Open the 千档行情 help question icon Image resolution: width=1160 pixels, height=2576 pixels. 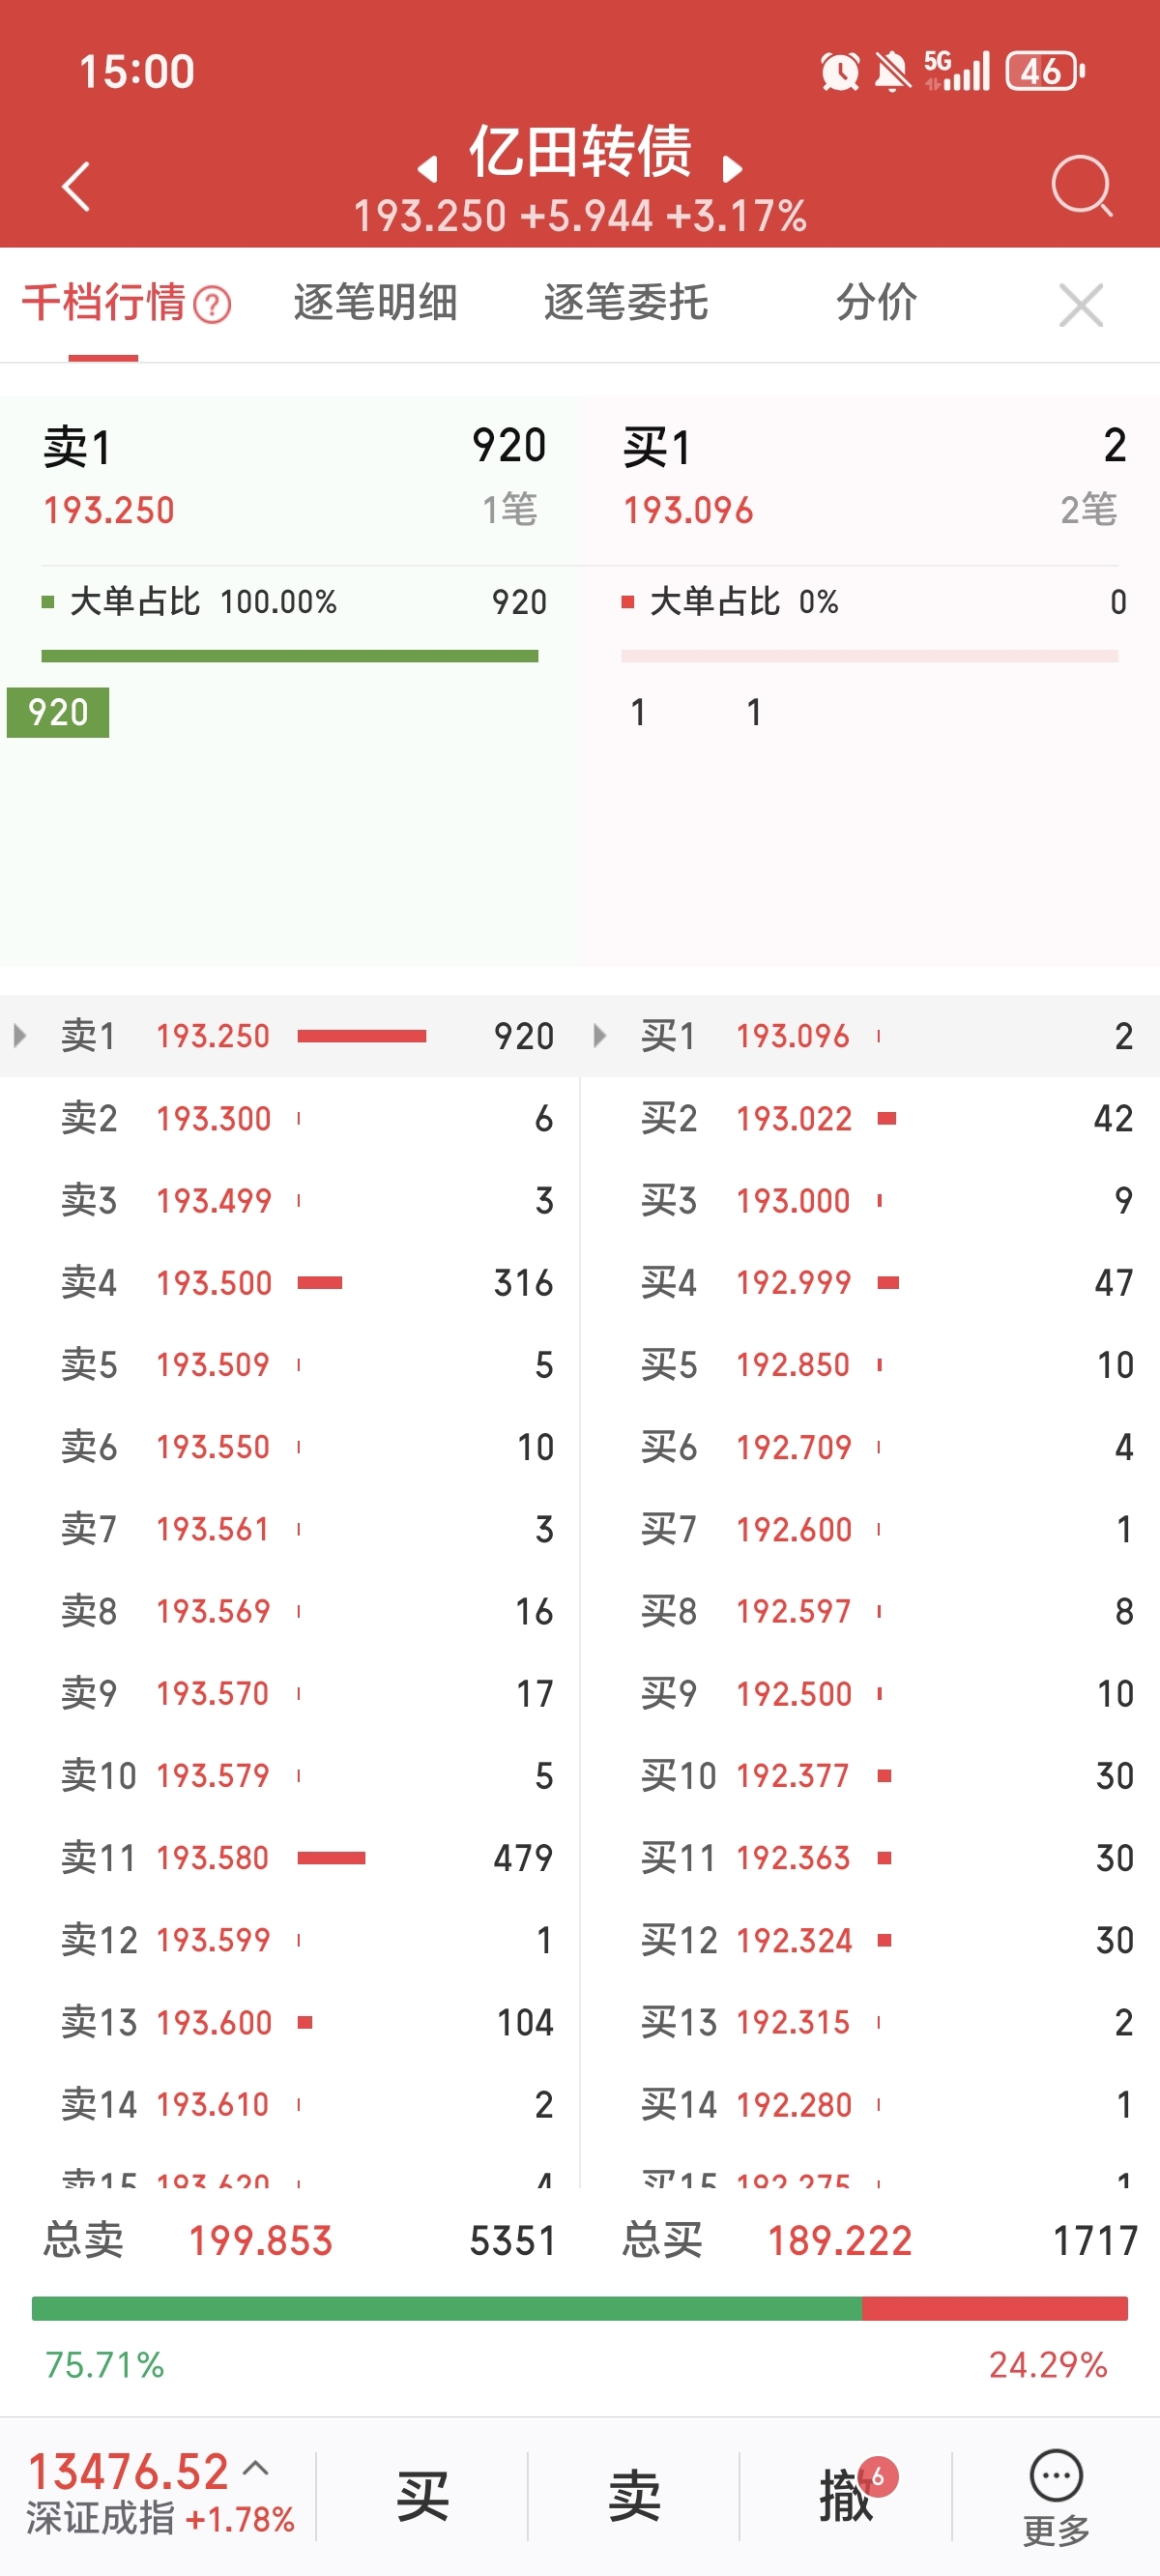[212, 305]
